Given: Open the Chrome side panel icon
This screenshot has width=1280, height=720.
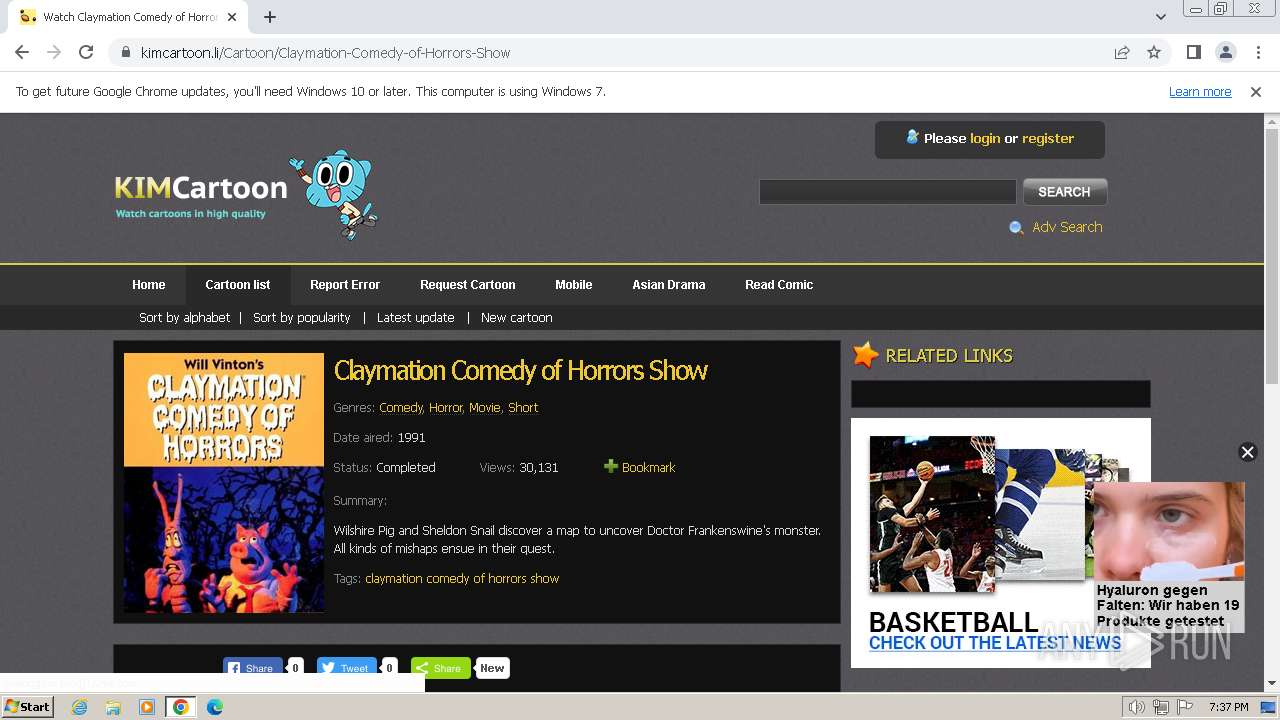Looking at the screenshot, I should (x=1193, y=52).
